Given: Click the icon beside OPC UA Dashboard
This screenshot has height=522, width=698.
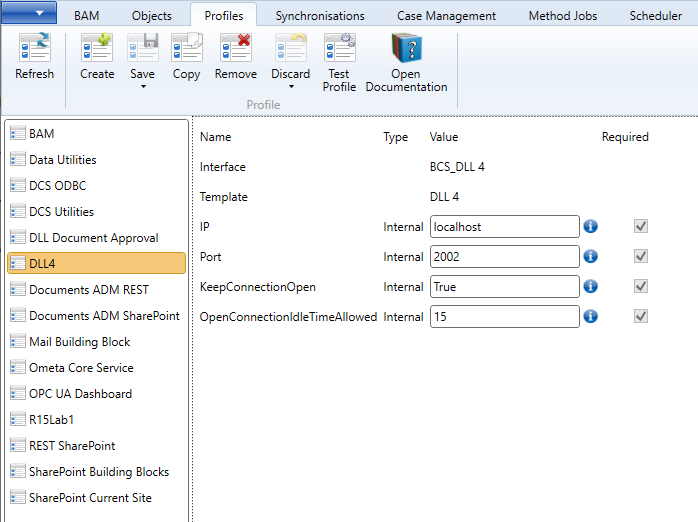Looking at the screenshot, I should pos(18,394).
